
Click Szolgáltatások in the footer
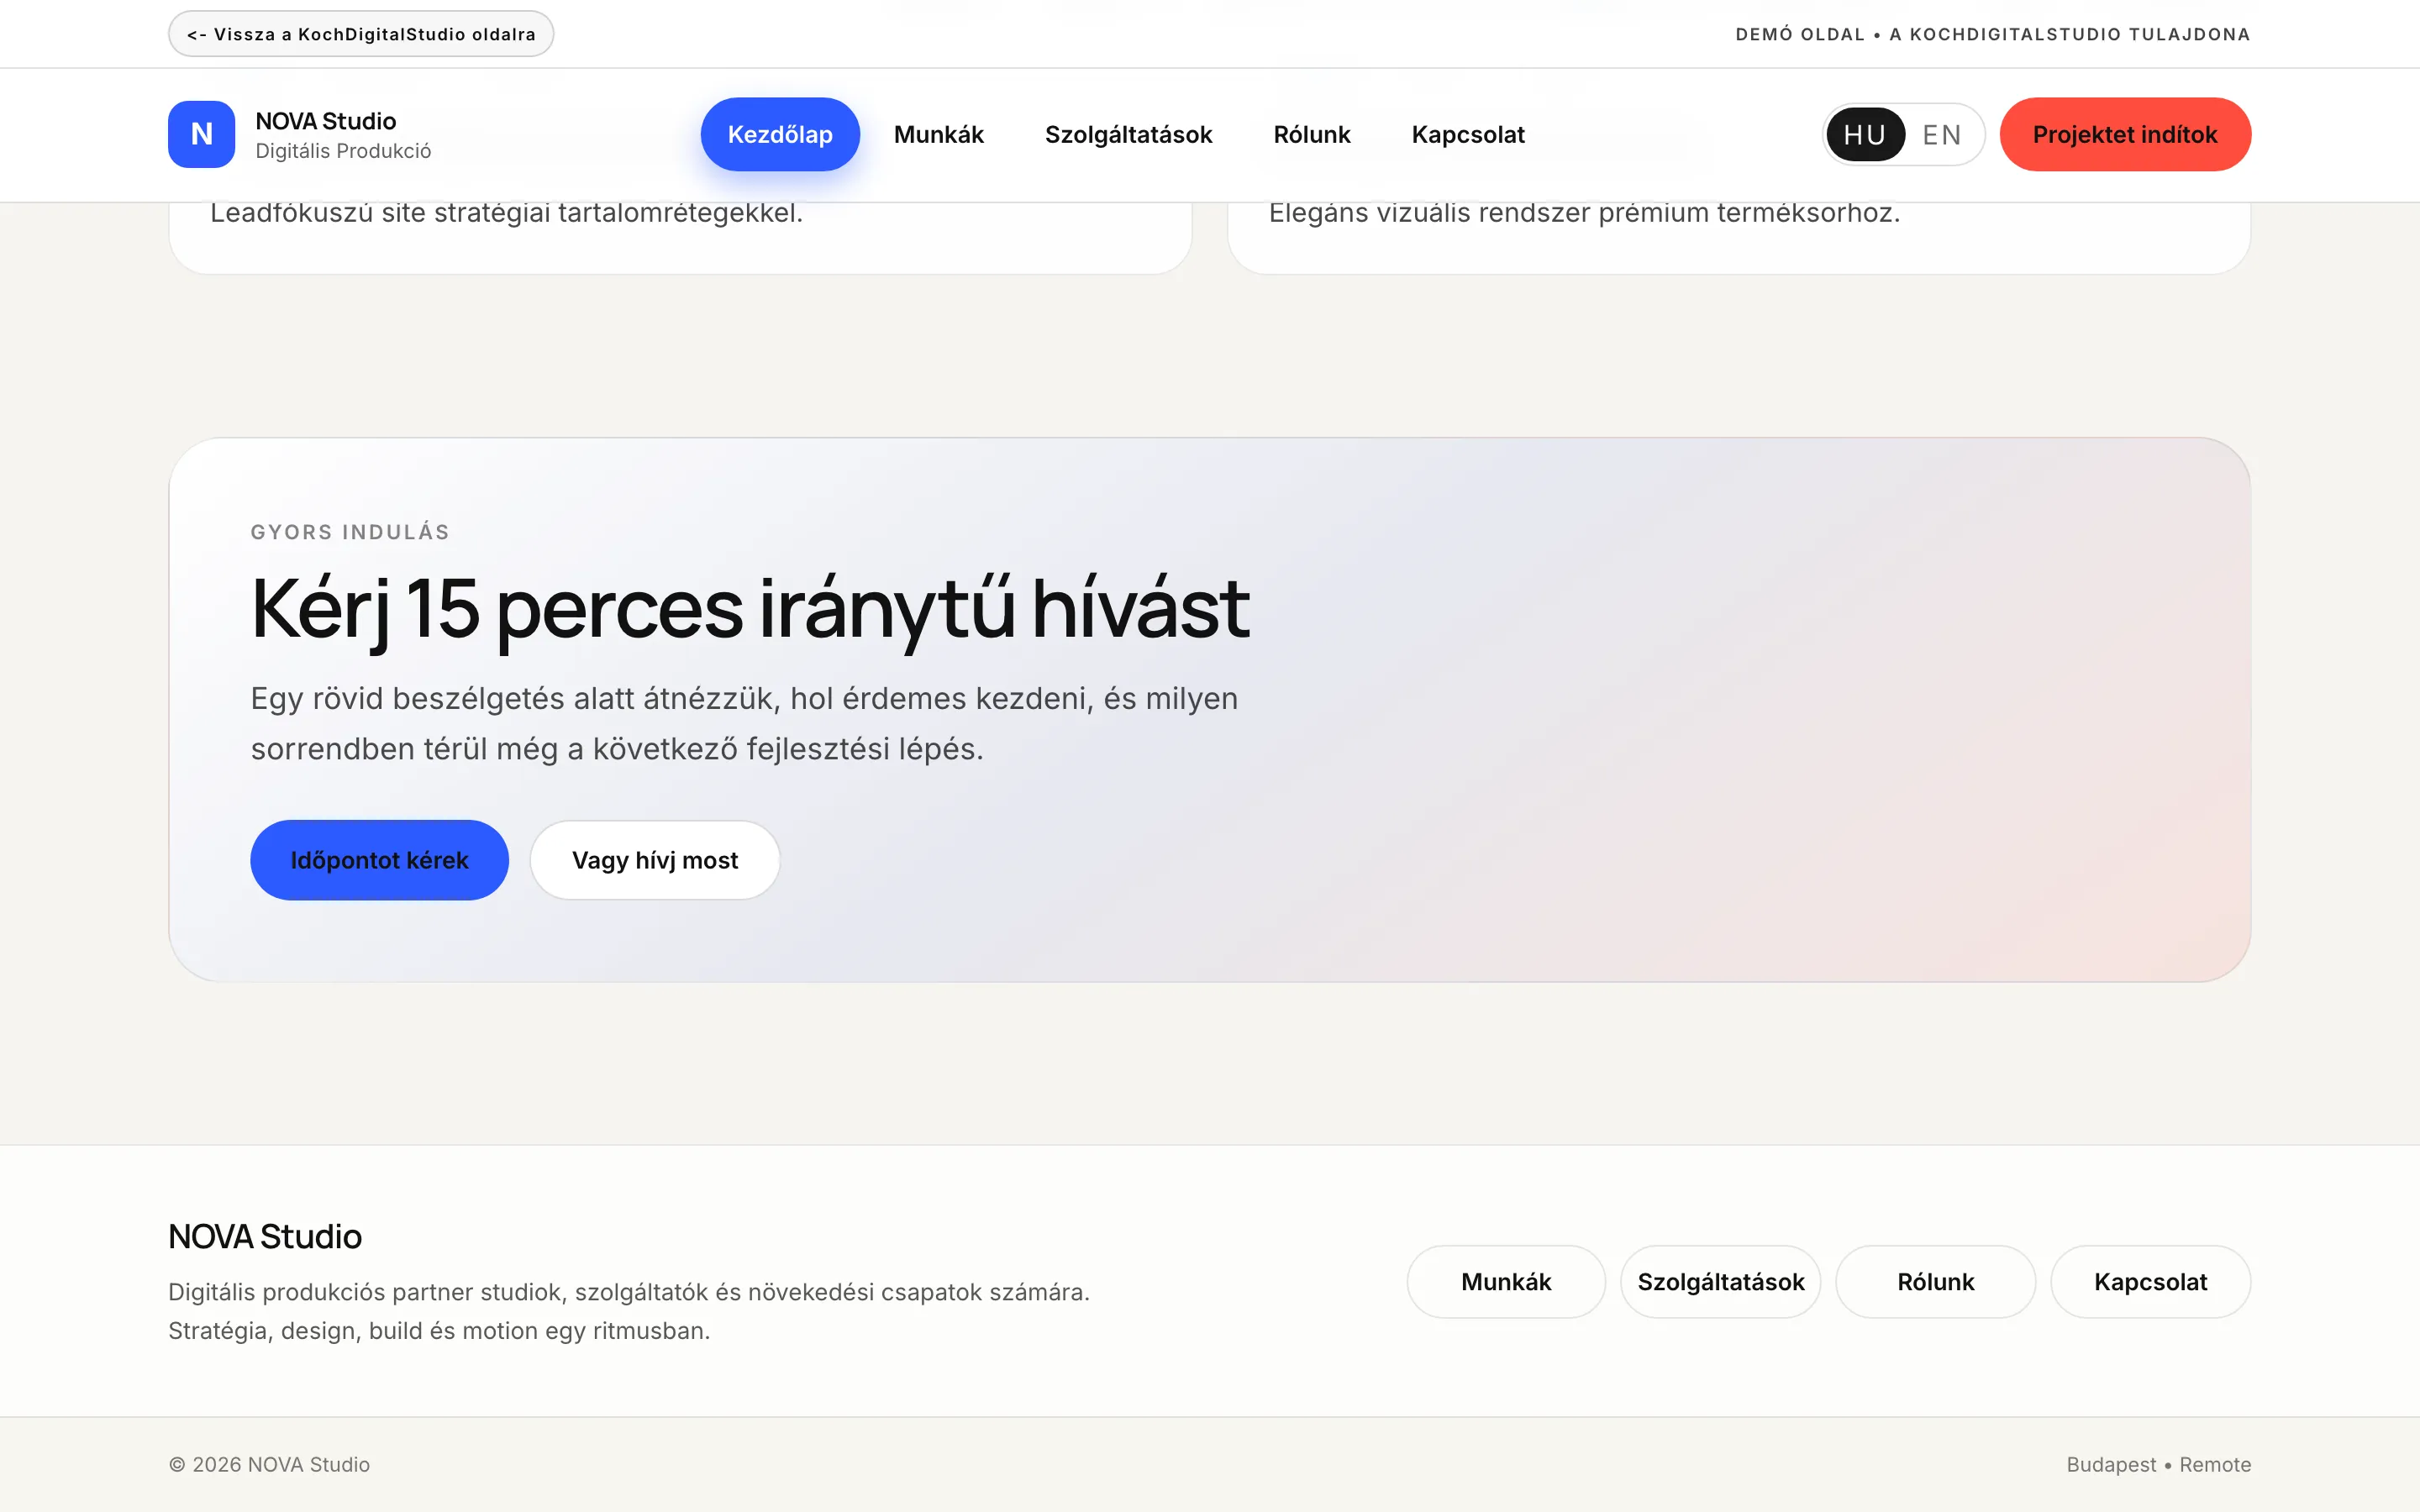1720,1281
